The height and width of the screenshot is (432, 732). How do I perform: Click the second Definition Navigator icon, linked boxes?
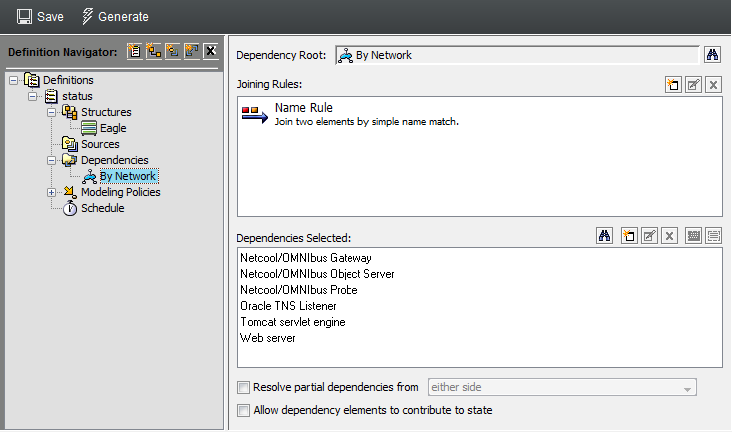click(x=154, y=51)
